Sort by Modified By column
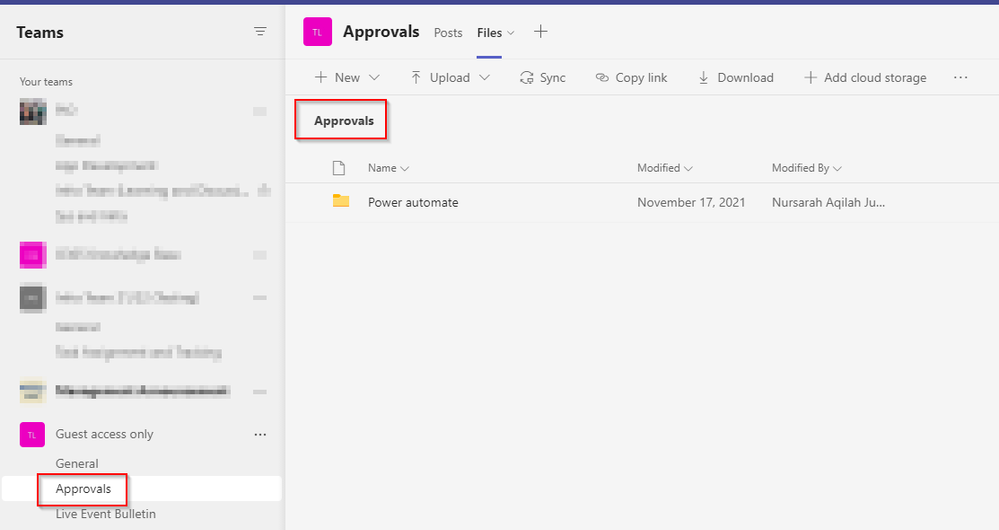 click(x=807, y=168)
